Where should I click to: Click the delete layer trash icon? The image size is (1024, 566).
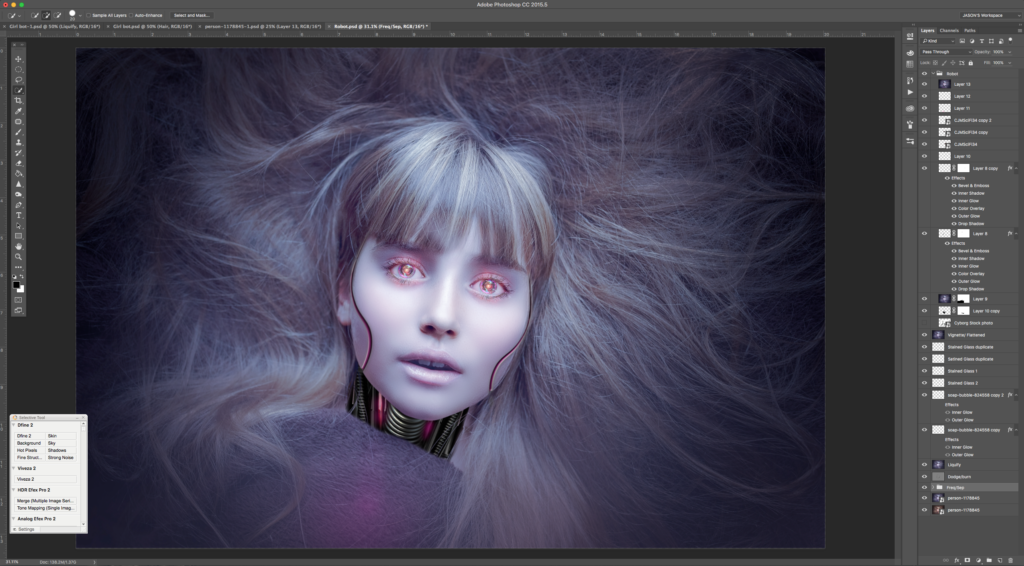(x=1009, y=559)
